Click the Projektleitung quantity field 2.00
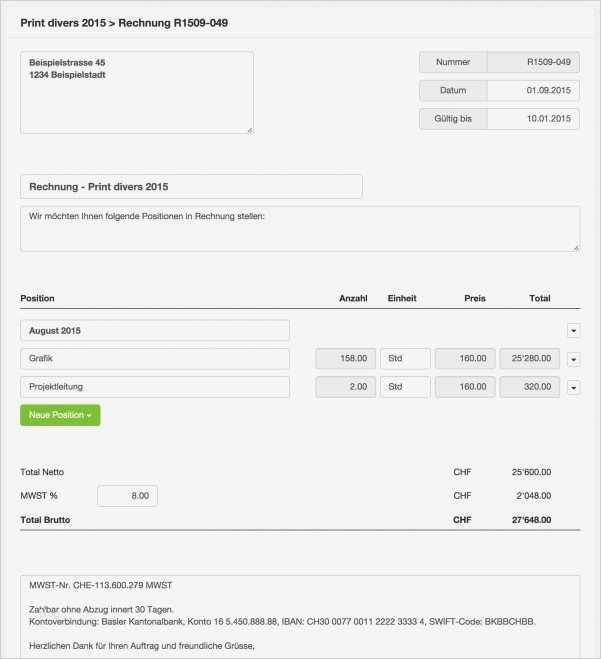This screenshot has height=659, width=601. [345, 387]
